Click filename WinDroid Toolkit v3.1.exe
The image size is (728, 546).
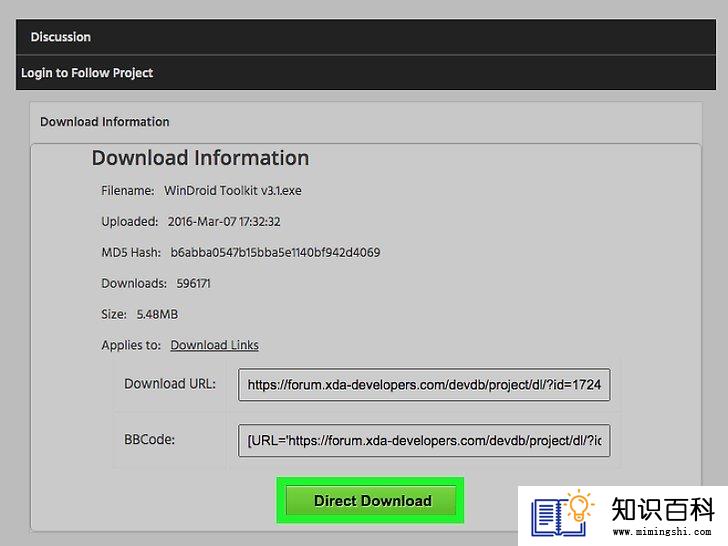(x=233, y=190)
